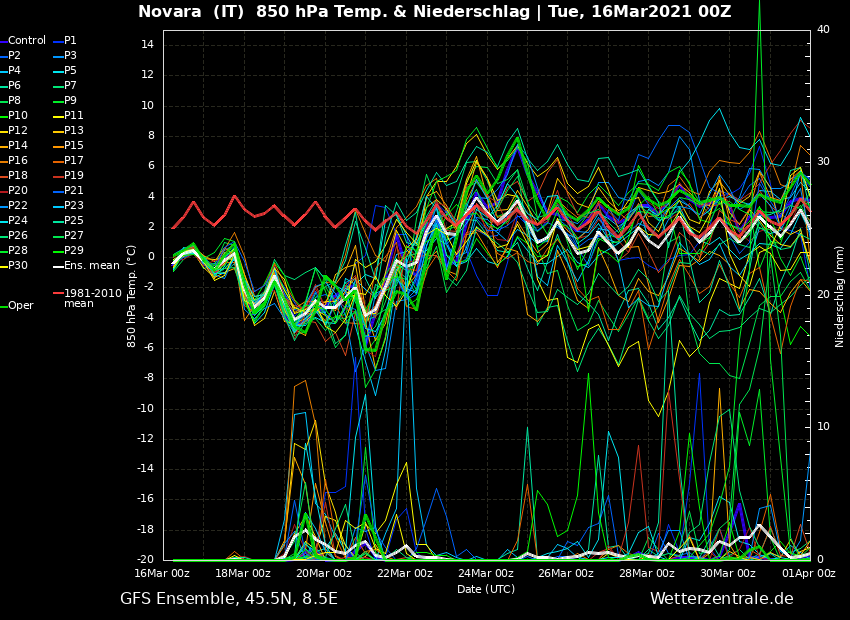
Task: Click the 30Mar 00z date tick
Action: pos(729,573)
